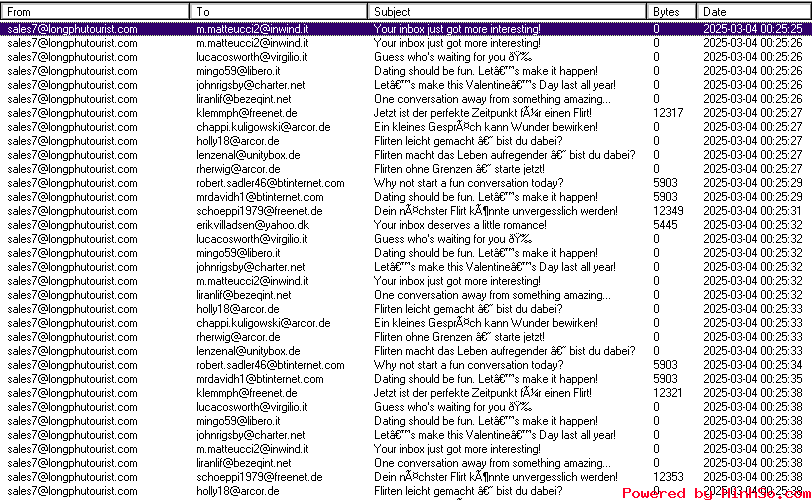812x500 pixels.
Task: Click mingo59@libero.it in the 00:25:26 row
Action: [x=238, y=71]
